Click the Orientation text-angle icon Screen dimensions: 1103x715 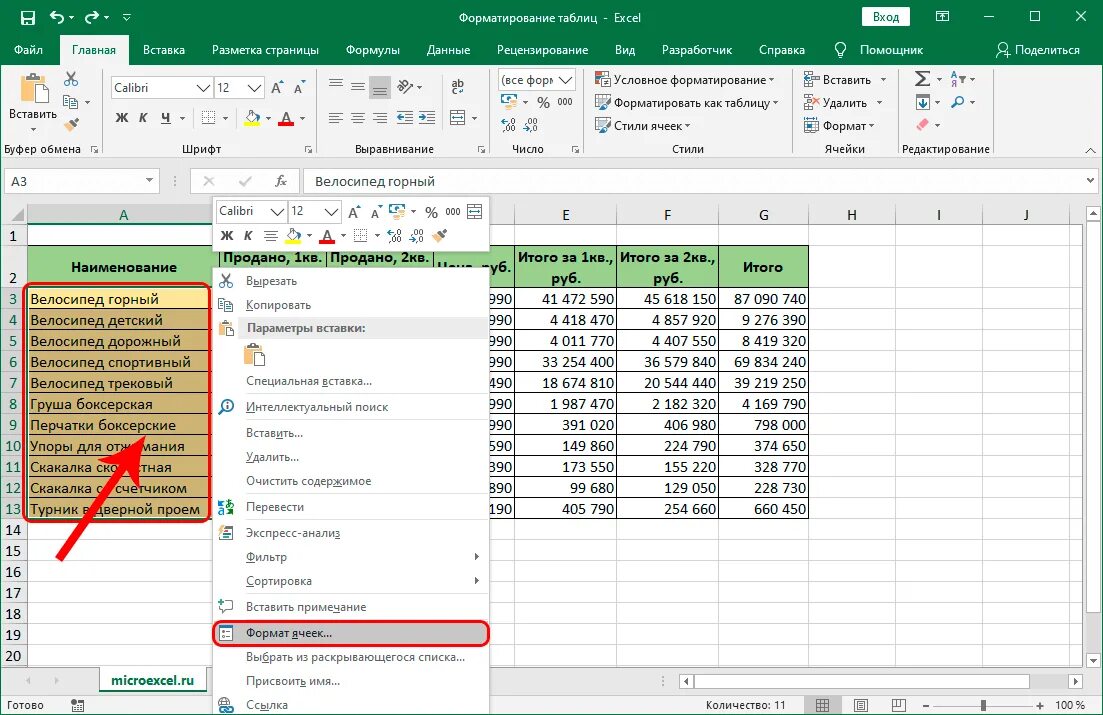coord(406,87)
